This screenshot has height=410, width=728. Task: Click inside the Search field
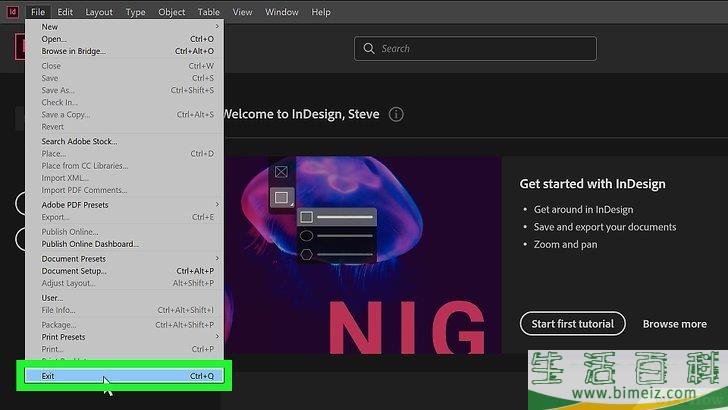point(475,48)
